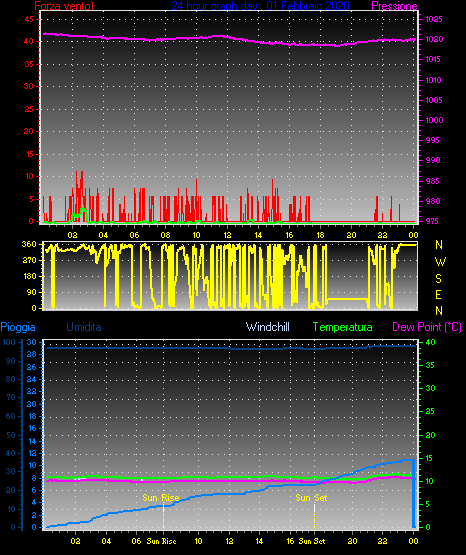Image resolution: width=466 pixels, height=555 pixels.
Task: Click the 24 hour graph day title
Action: click(x=260, y=5)
